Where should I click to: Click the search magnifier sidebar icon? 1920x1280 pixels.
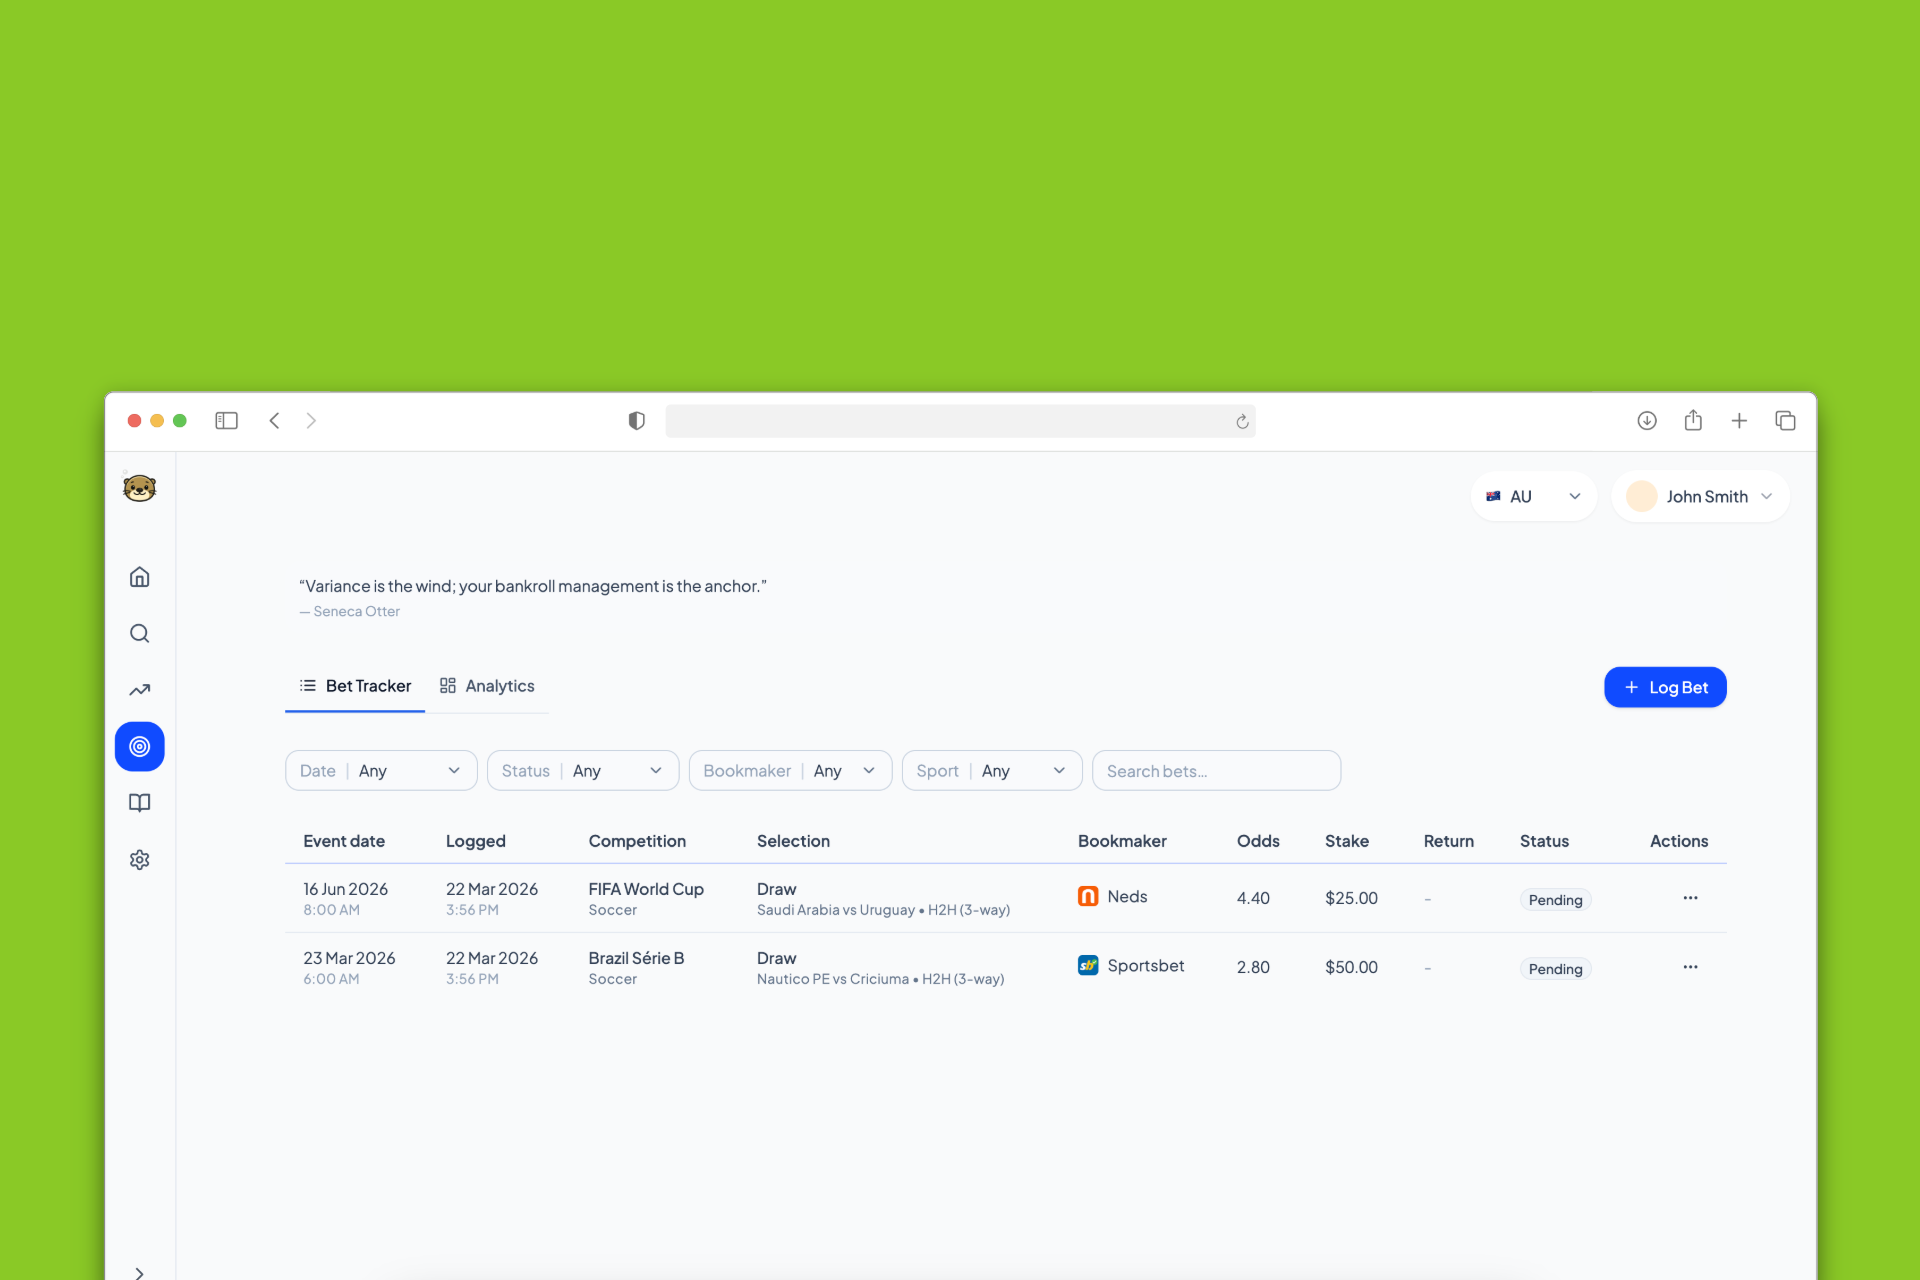click(x=140, y=634)
